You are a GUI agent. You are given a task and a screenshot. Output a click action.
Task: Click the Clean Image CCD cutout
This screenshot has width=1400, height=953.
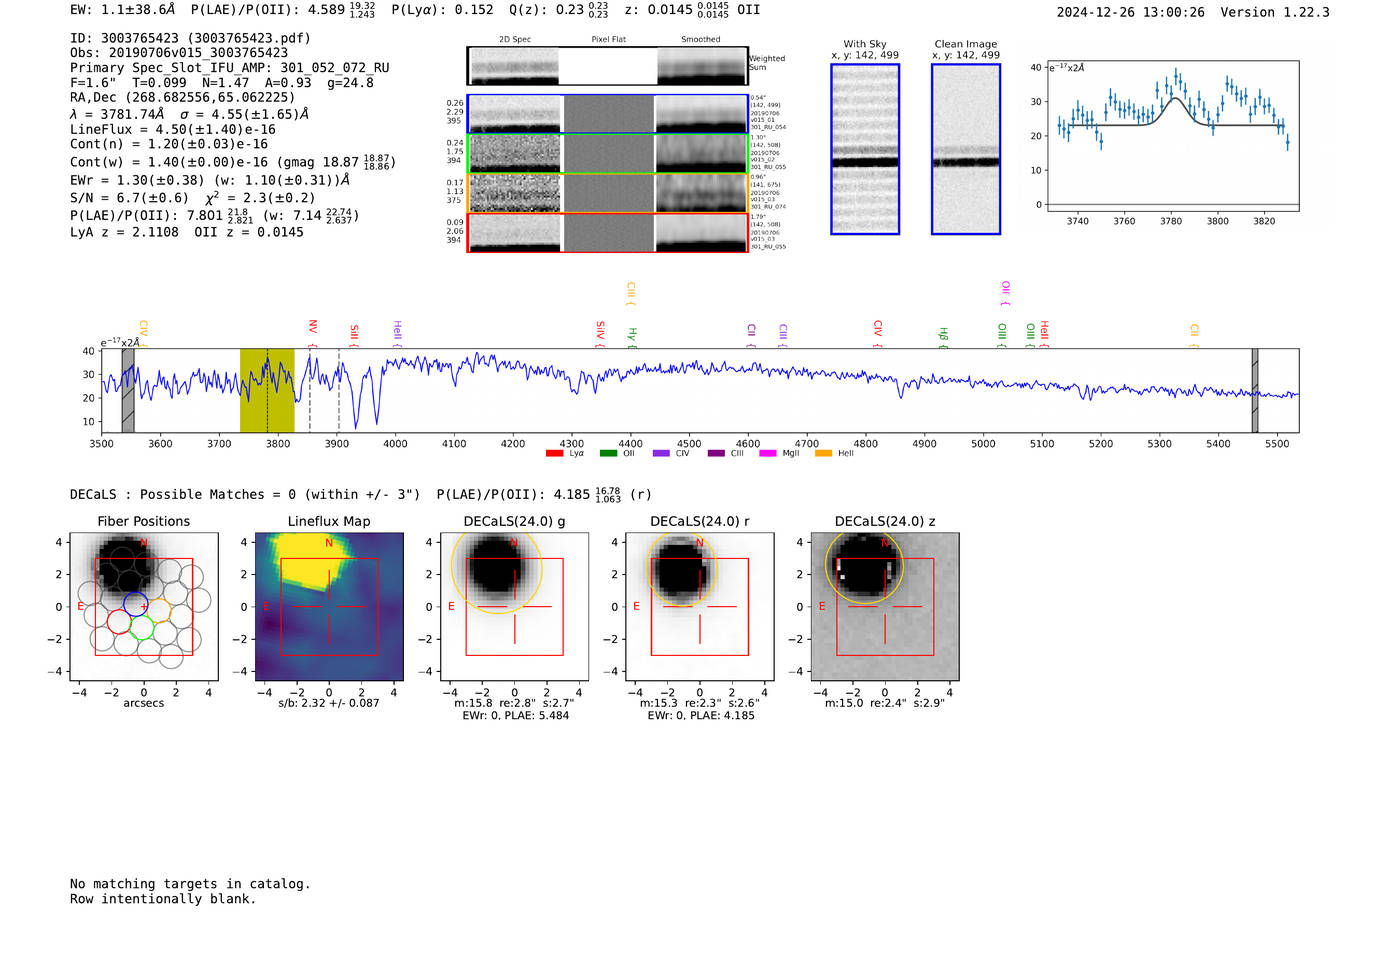pyautogui.click(x=966, y=149)
